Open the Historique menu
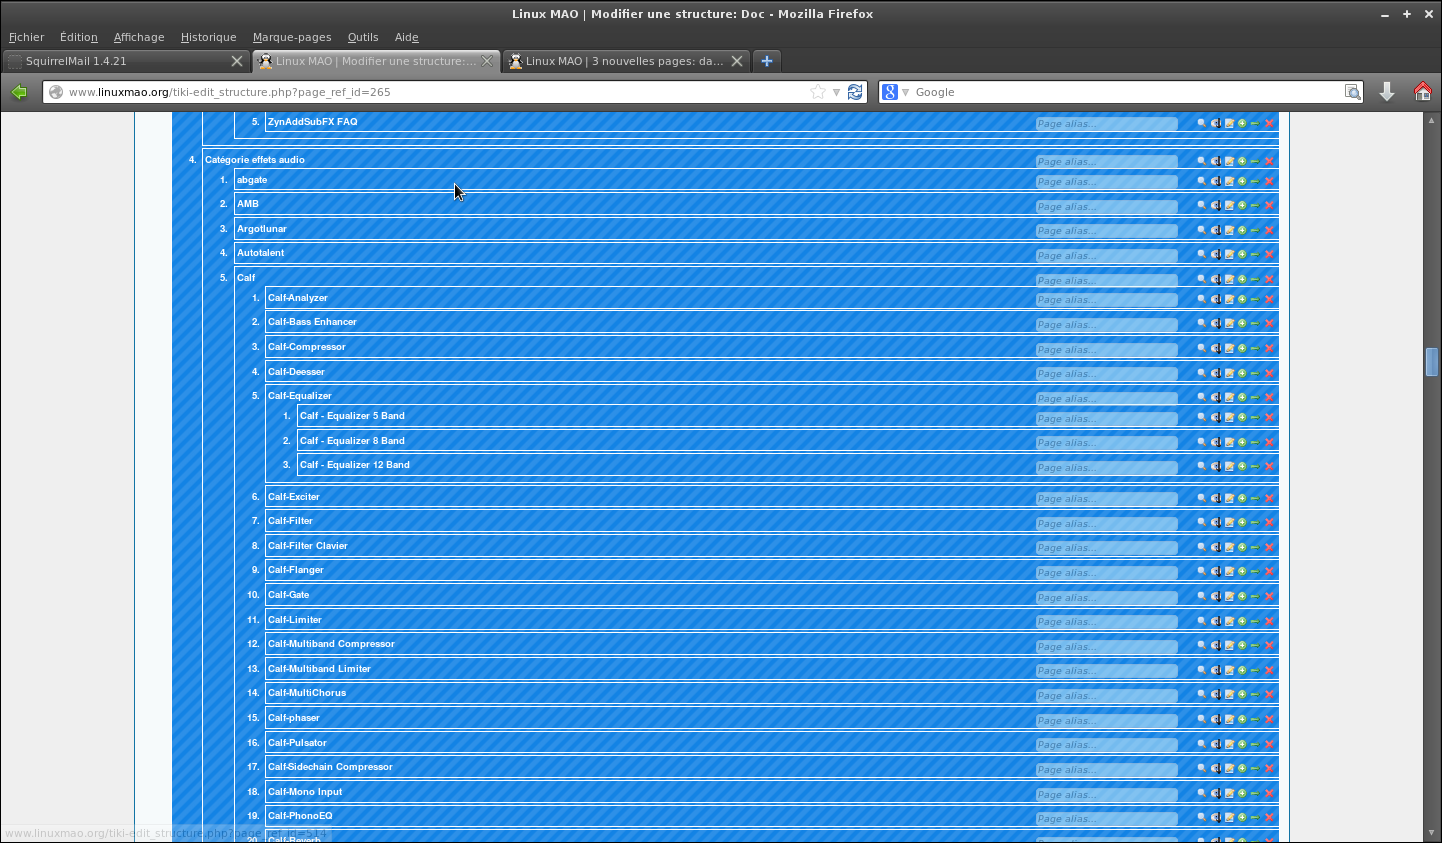Viewport: 1442px width, 843px height. click(209, 37)
